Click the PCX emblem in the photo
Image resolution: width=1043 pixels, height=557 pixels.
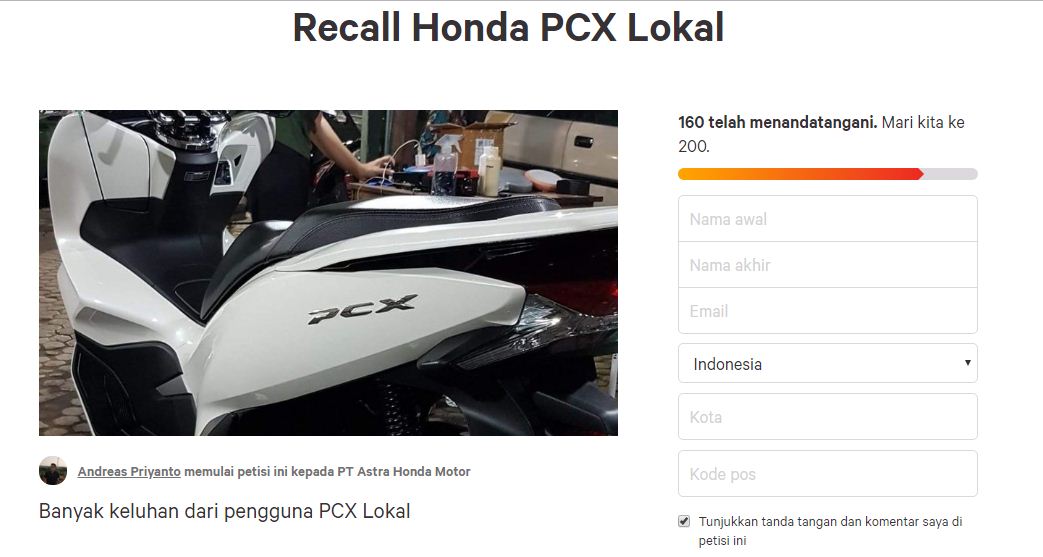[x=363, y=308]
